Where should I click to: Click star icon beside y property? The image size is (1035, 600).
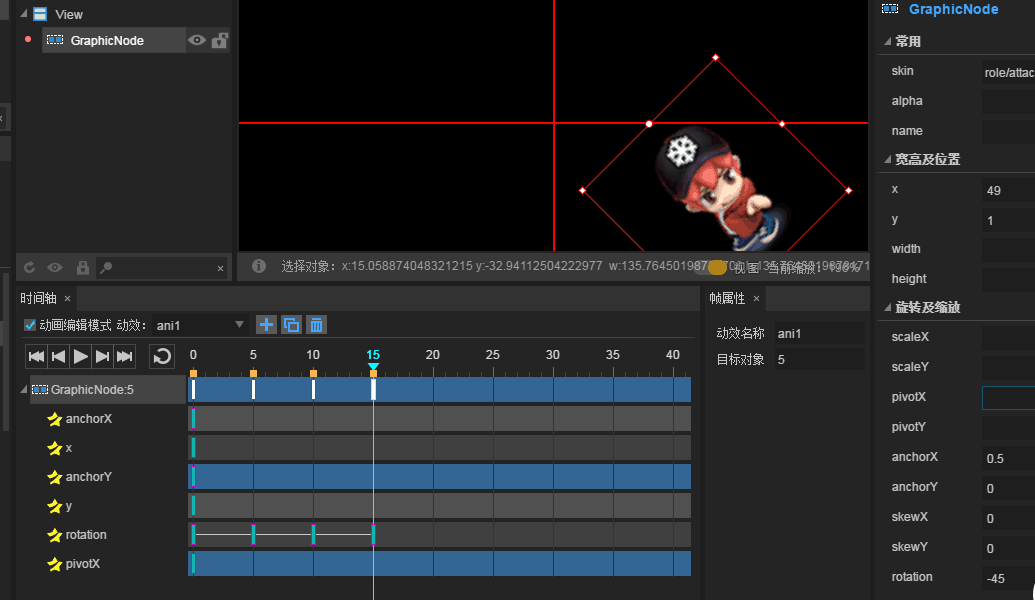point(55,506)
